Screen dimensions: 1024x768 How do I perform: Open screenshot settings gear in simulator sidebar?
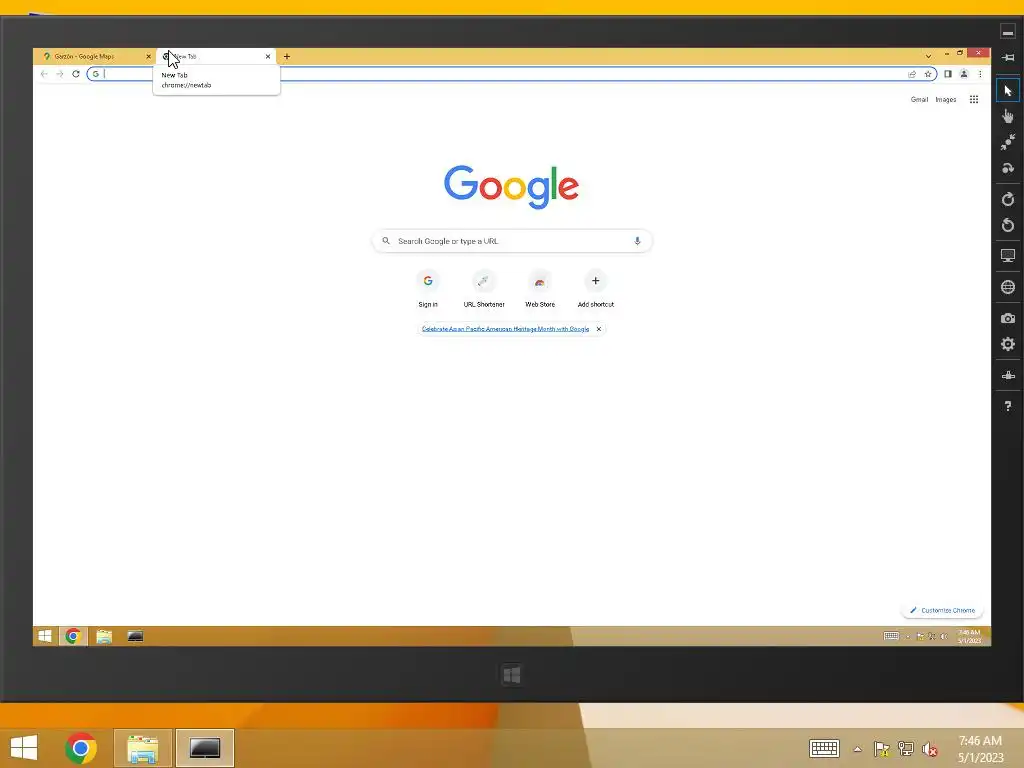tap(1008, 344)
